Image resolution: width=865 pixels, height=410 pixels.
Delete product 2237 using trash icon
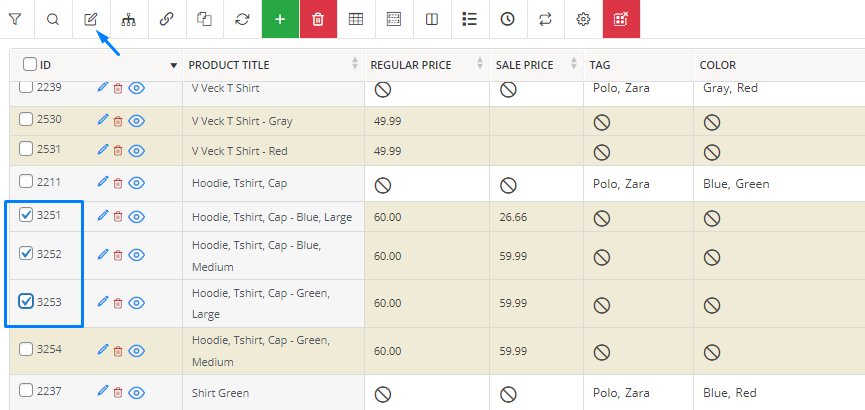(118, 392)
